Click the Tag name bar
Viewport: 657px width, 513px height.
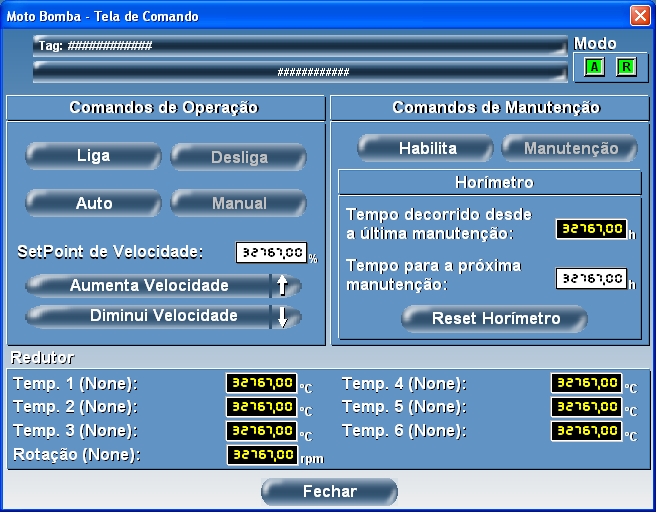(x=300, y=46)
